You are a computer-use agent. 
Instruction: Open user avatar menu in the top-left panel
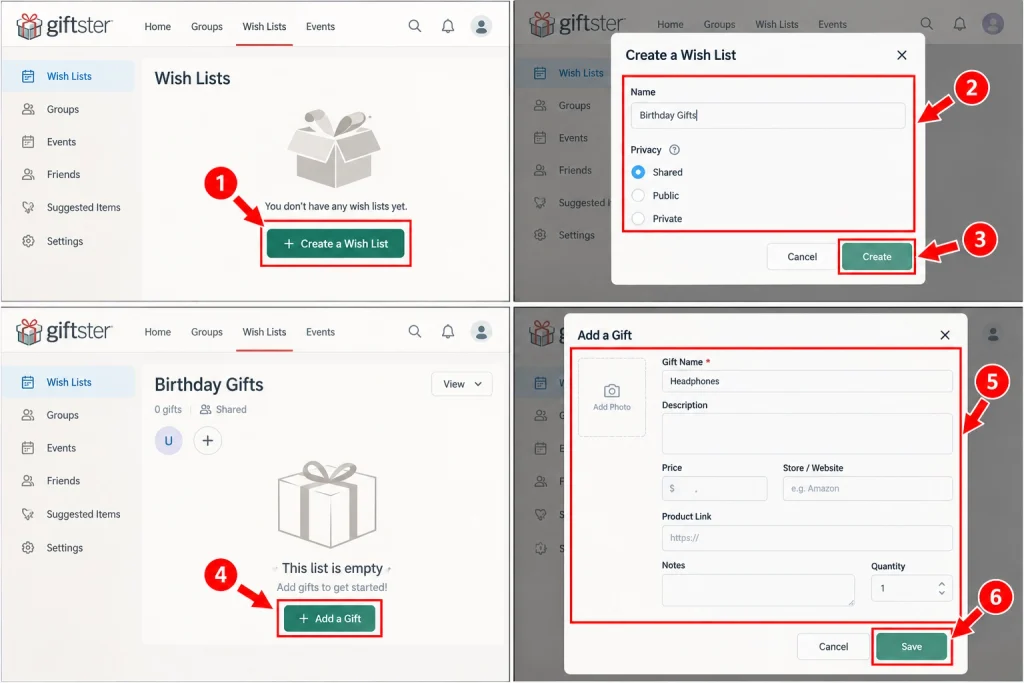481,26
